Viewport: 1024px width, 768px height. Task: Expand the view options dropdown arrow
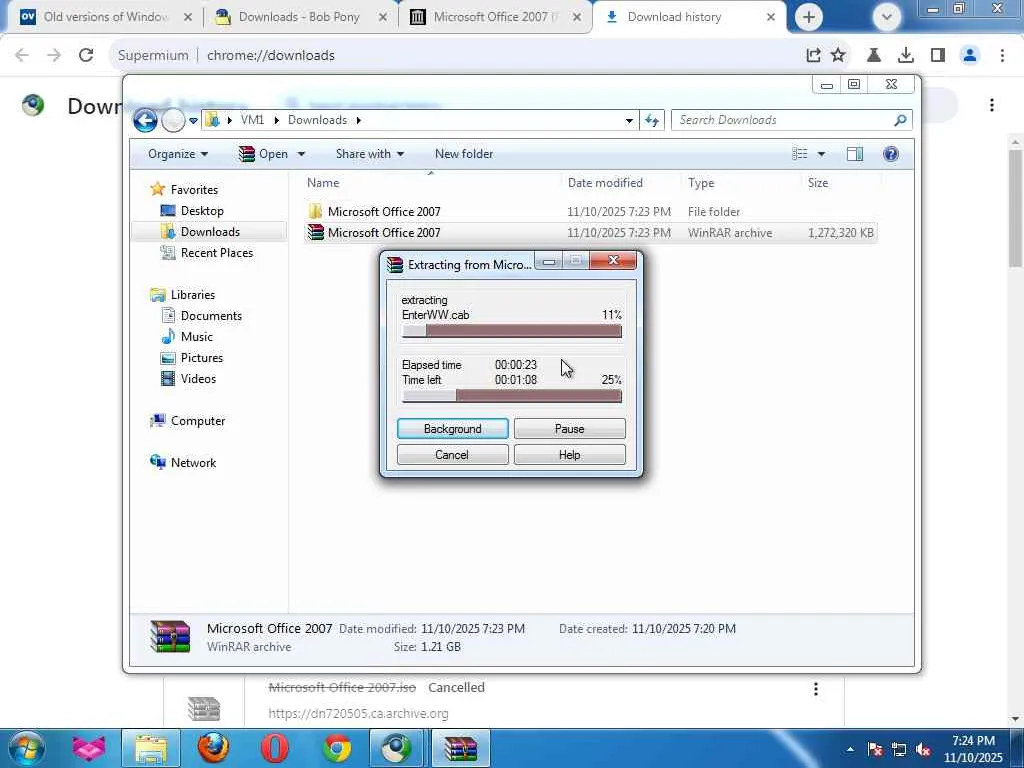click(822, 154)
